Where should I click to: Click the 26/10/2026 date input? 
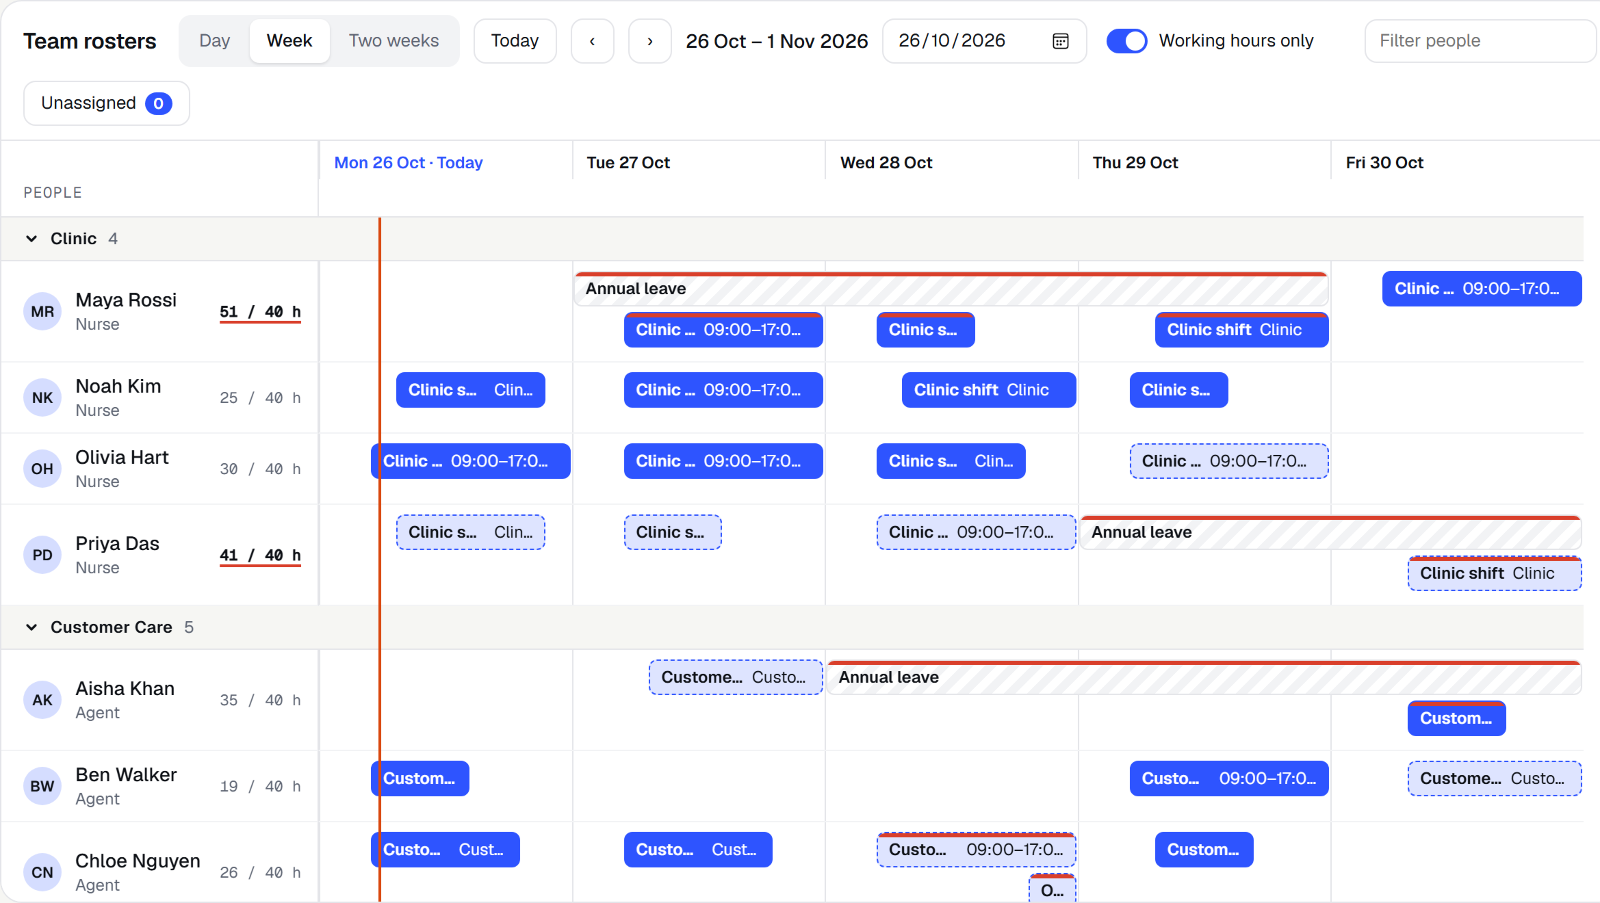pos(984,41)
